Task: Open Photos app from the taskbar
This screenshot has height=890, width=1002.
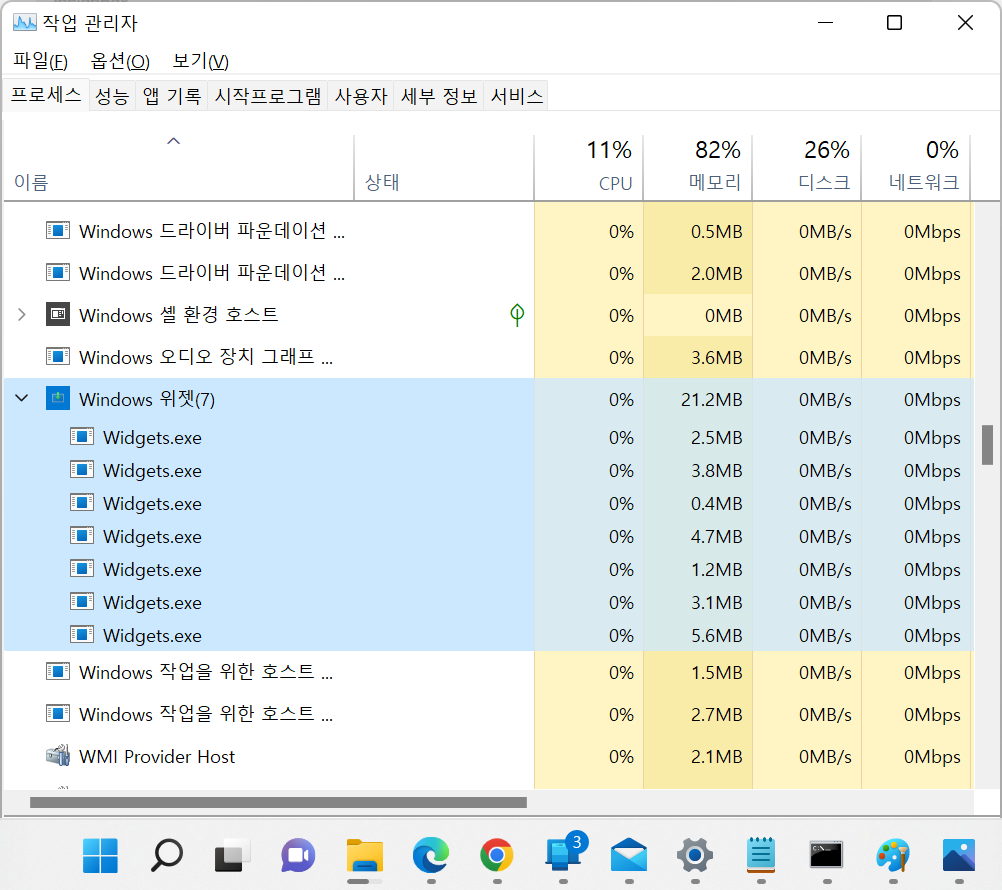Action: click(x=959, y=855)
